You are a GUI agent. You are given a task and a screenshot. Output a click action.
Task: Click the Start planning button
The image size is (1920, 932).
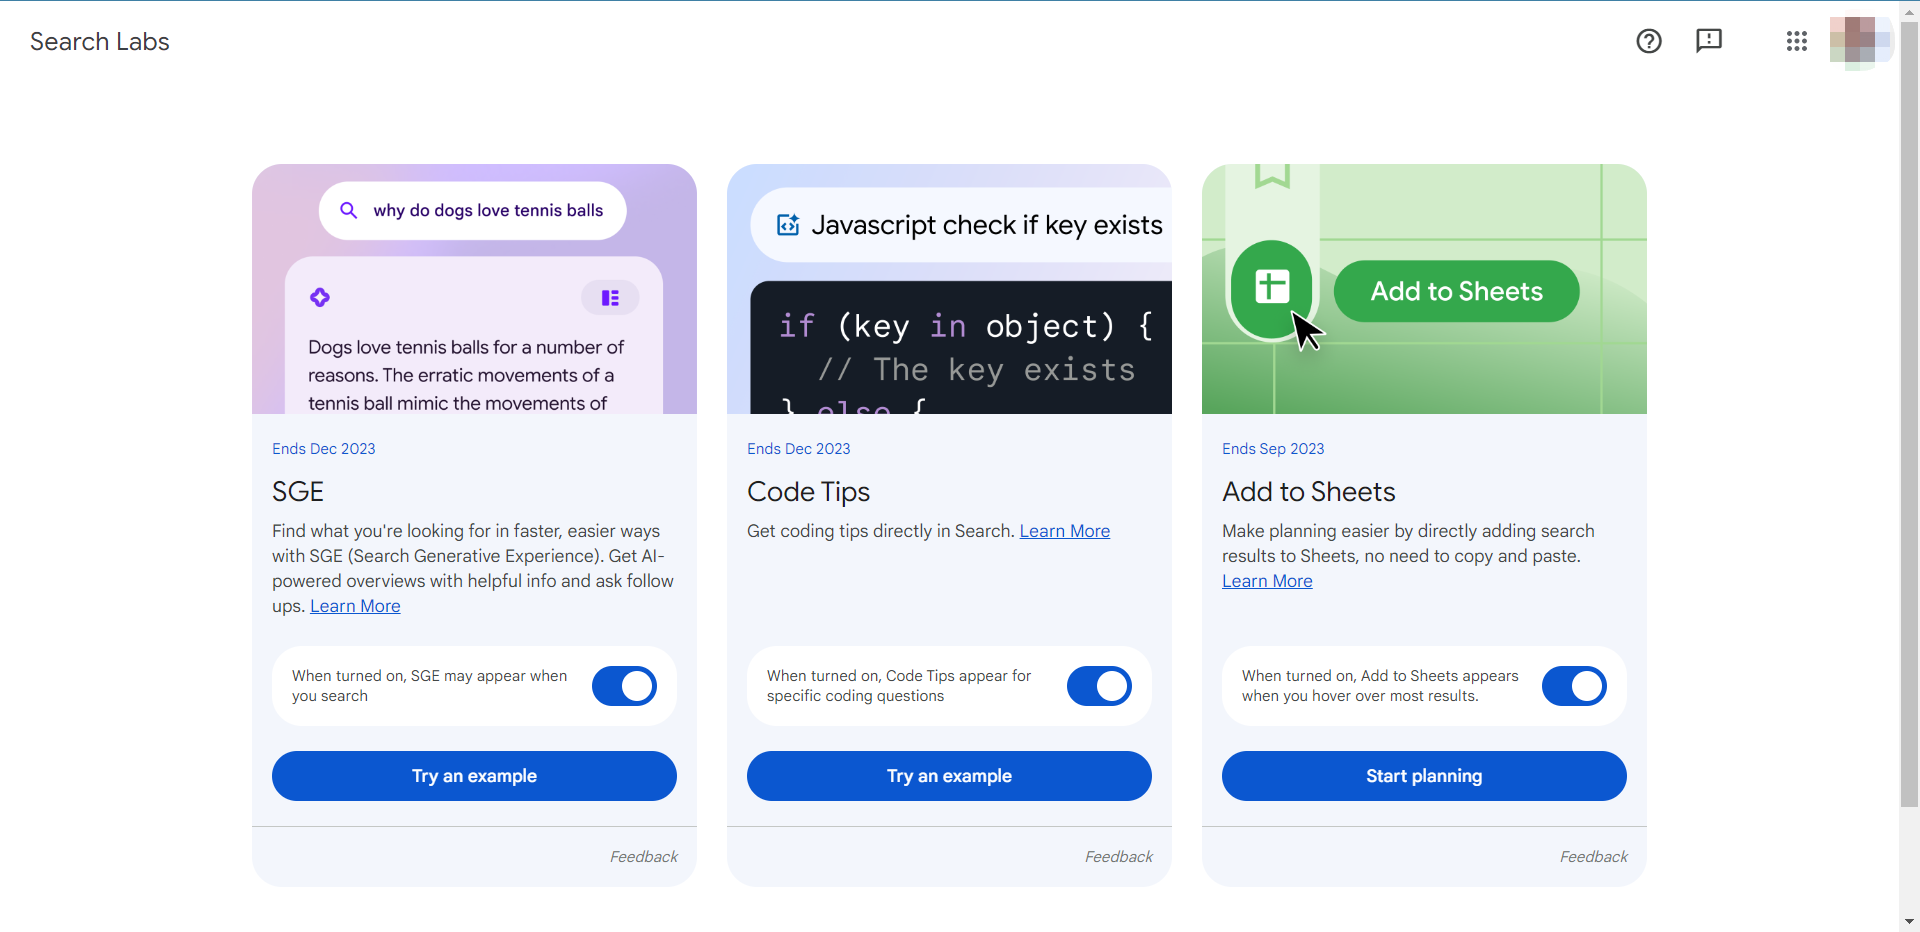[1424, 776]
